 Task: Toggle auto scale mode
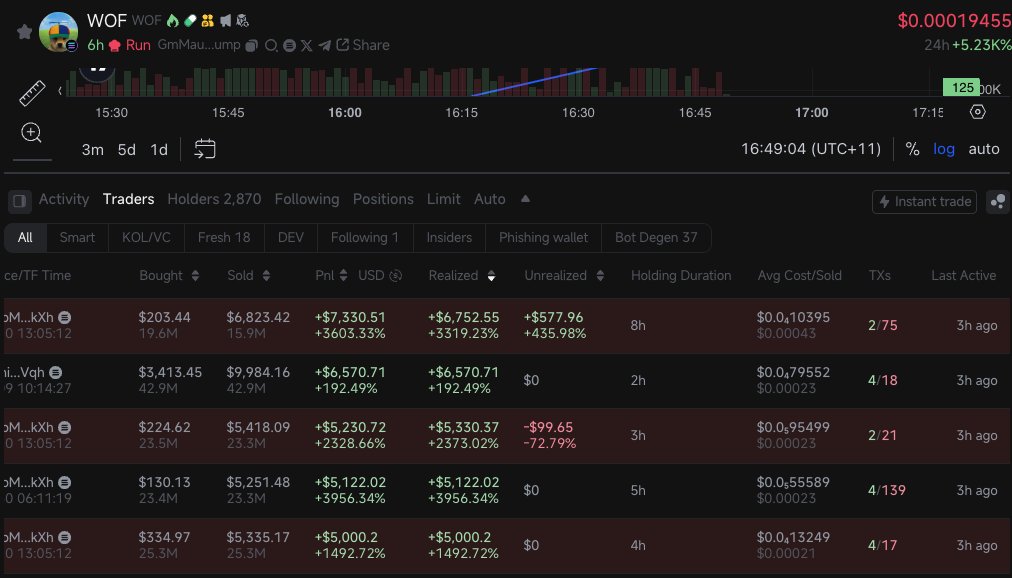click(x=984, y=149)
